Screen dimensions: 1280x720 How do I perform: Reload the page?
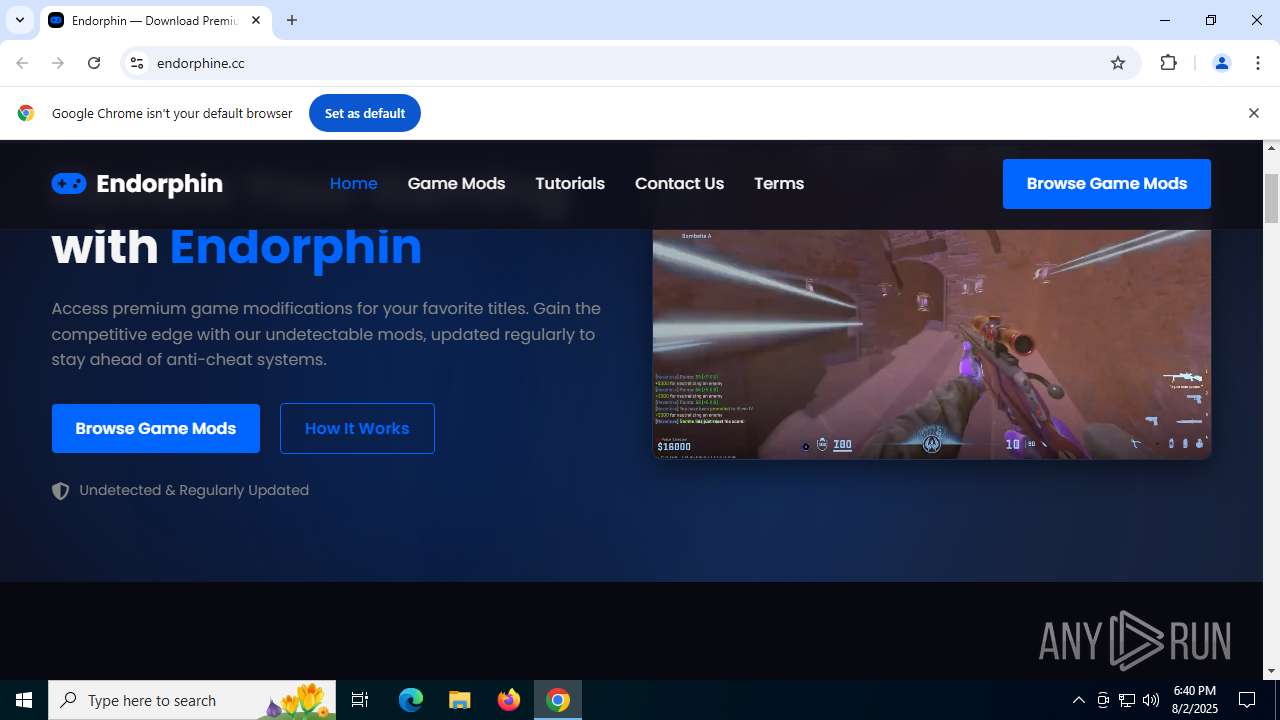tap(94, 63)
